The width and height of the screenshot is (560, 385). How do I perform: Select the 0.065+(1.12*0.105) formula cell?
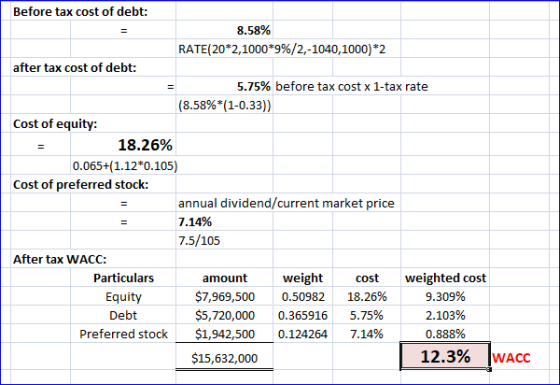125,166
